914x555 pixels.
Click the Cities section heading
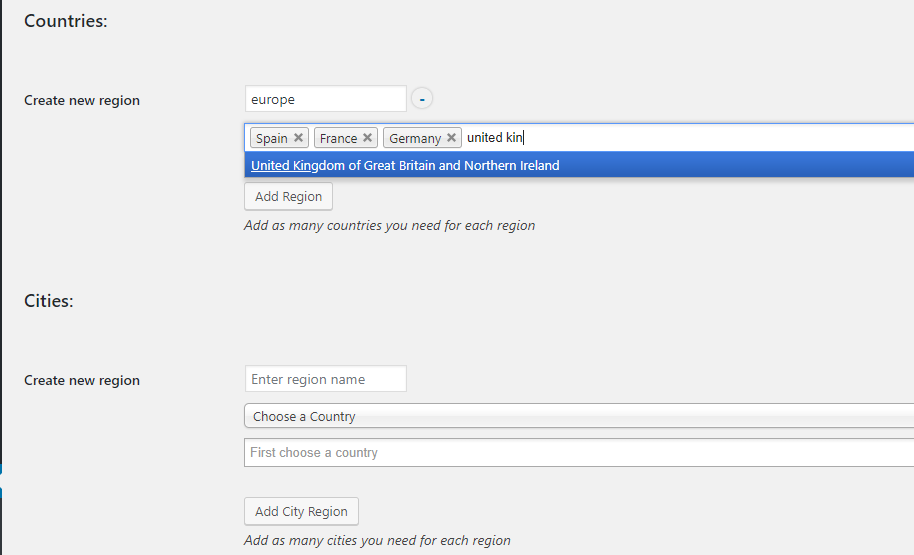tap(48, 300)
